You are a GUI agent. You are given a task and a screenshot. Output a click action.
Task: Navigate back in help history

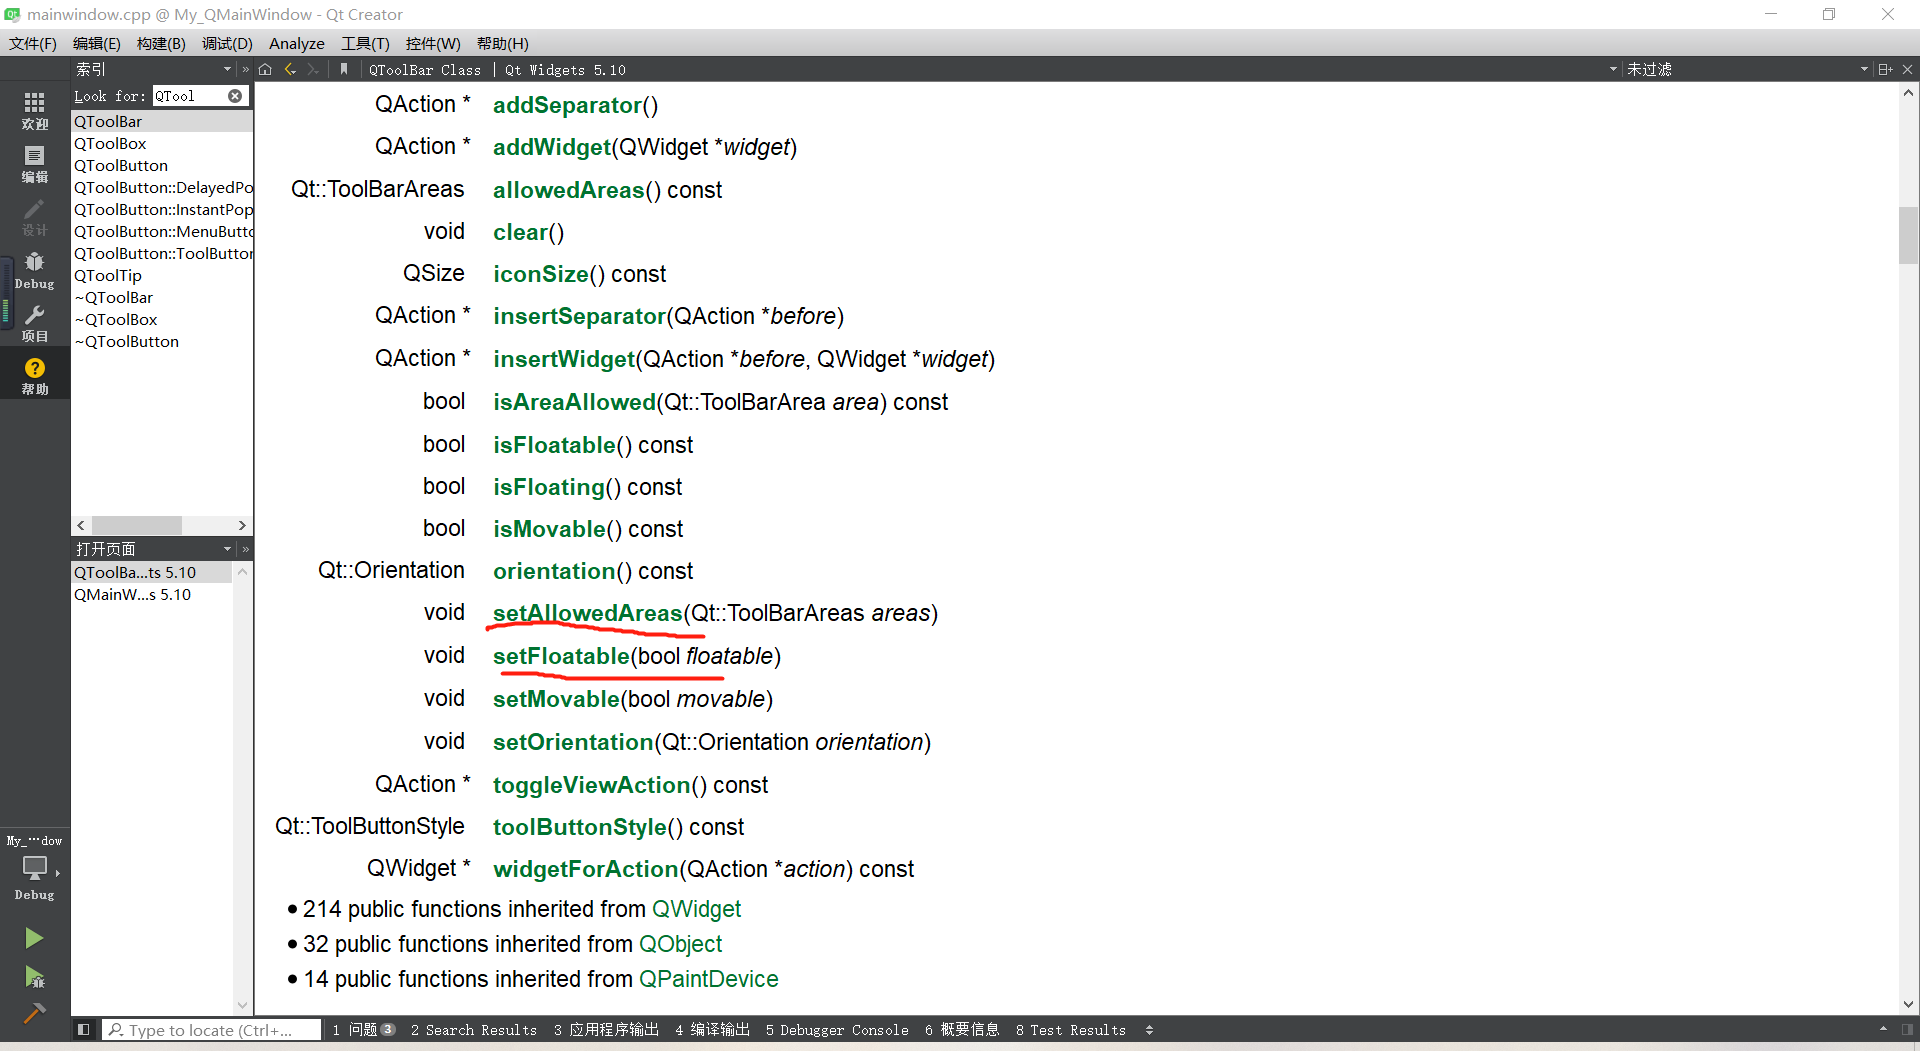coord(290,69)
